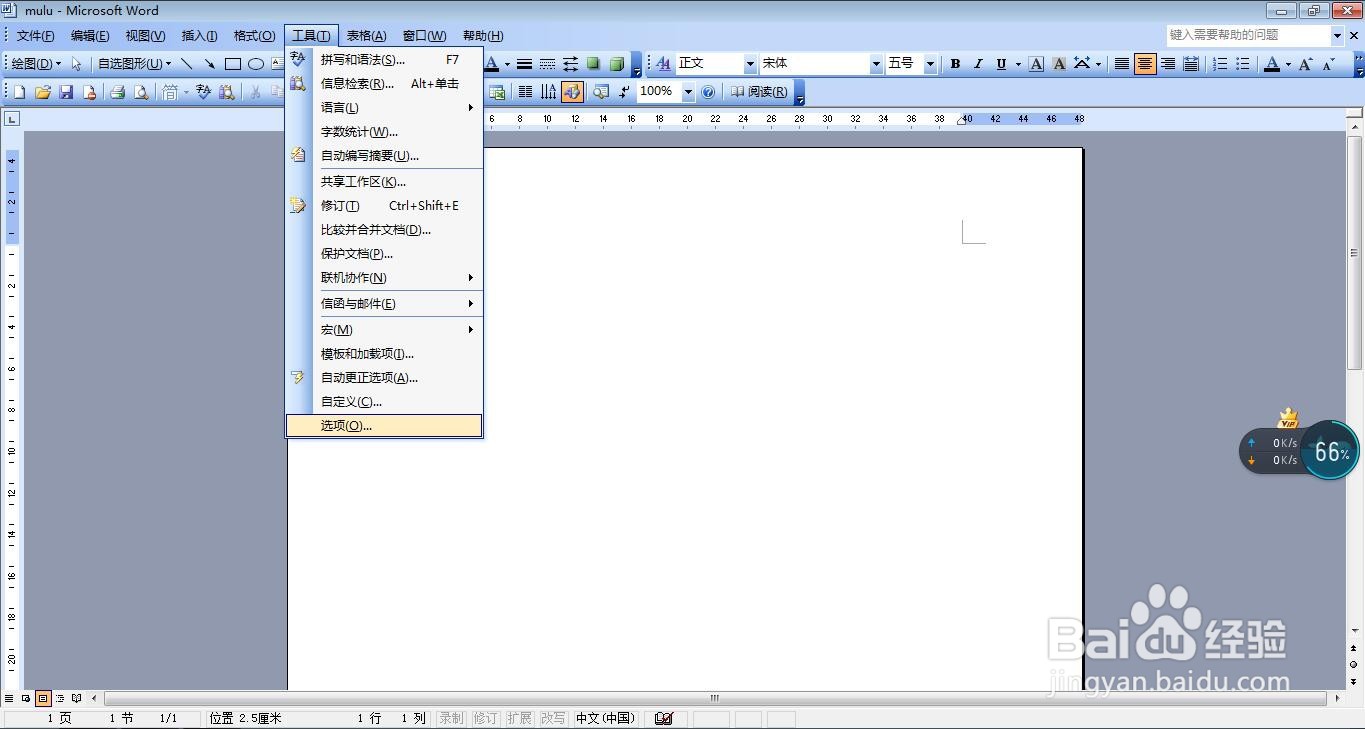This screenshot has height=729, width=1365.
Task: Open Arrow Style on drawing toolbar
Action: (570, 63)
